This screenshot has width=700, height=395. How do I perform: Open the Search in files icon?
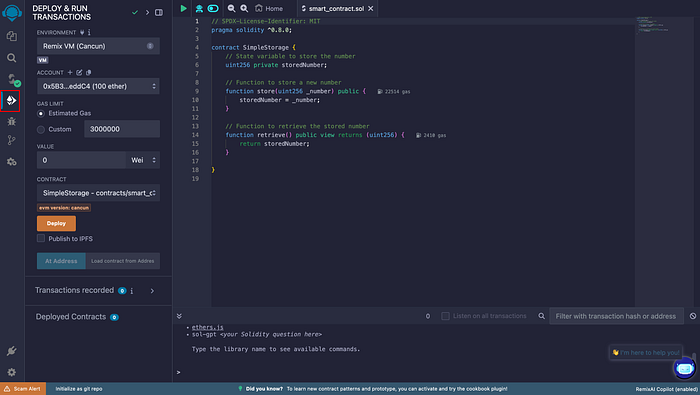point(12,58)
